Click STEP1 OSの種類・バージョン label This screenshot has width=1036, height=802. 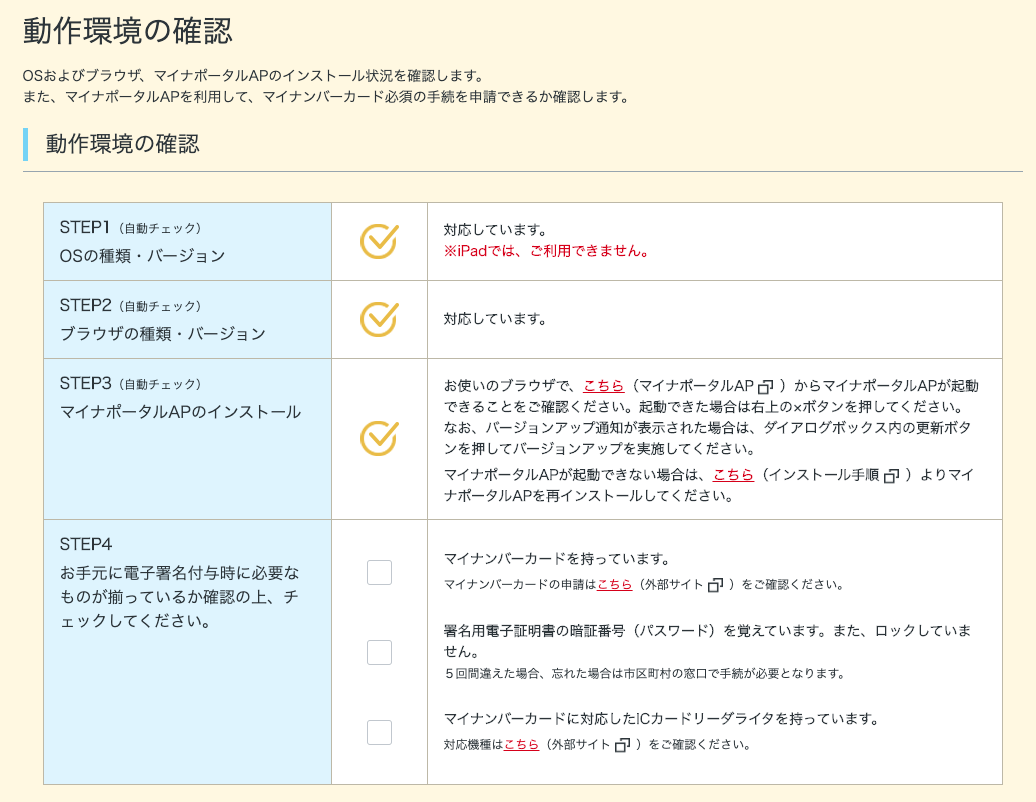click(142, 242)
